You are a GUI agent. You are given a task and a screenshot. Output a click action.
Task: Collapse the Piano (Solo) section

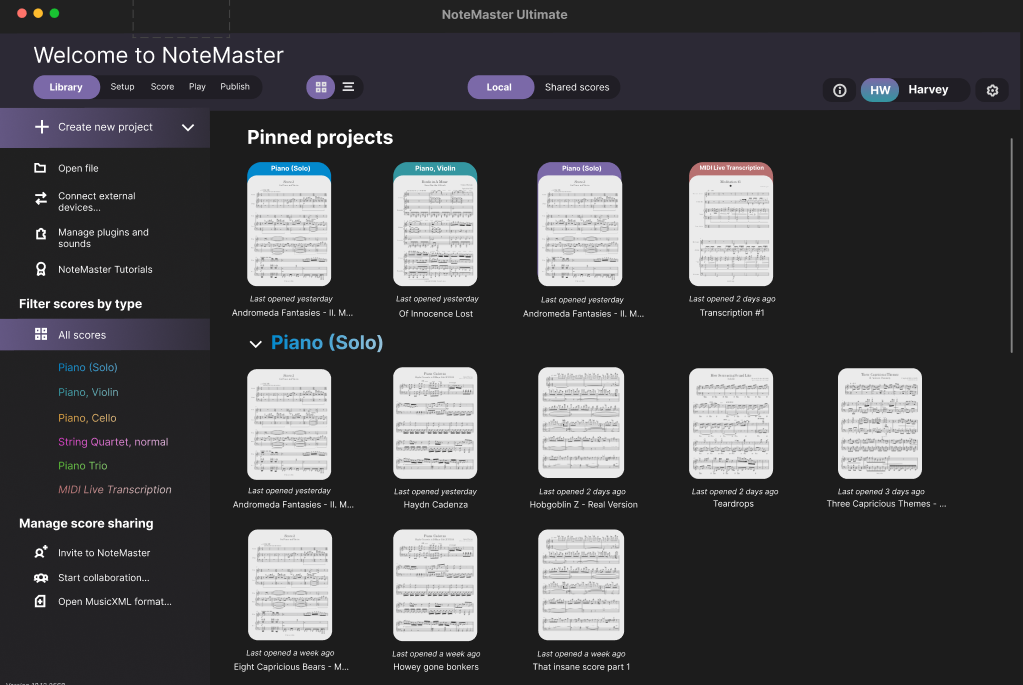pyautogui.click(x=255, y=344)
